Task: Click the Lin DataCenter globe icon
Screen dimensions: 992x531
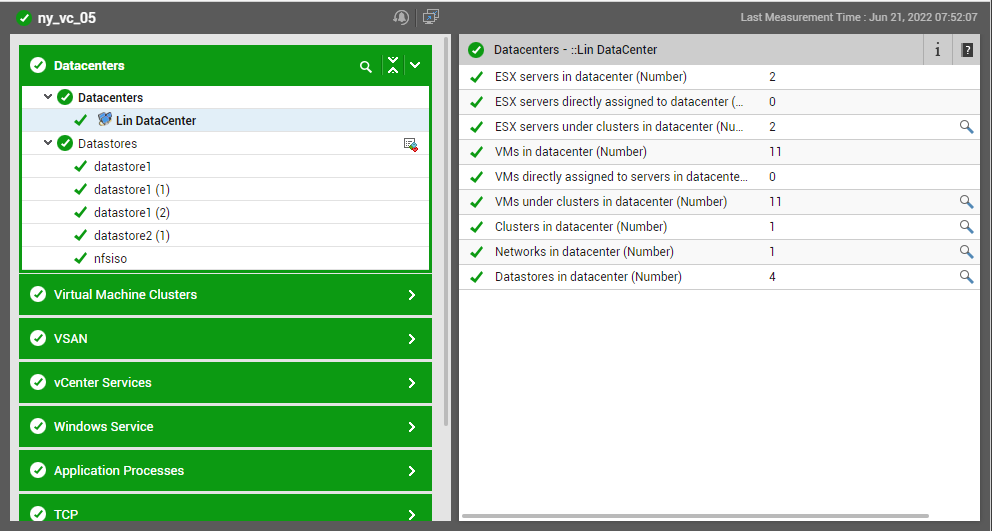Action: coord(104,120)
